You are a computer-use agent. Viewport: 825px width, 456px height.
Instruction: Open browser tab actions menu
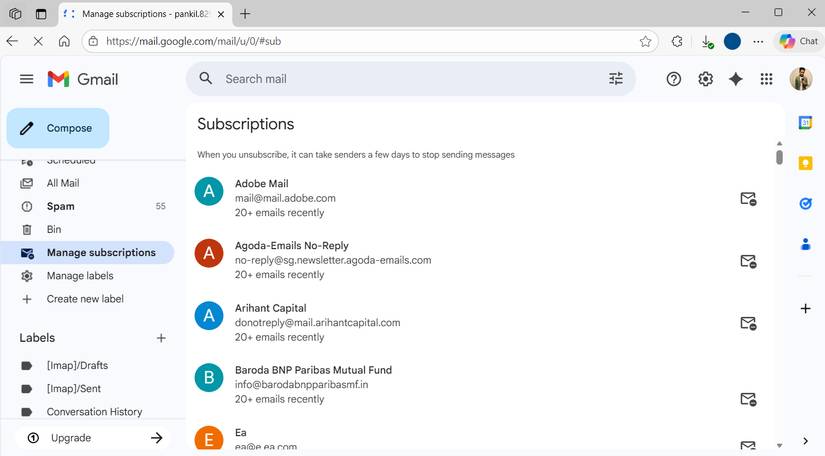[41, 14]
